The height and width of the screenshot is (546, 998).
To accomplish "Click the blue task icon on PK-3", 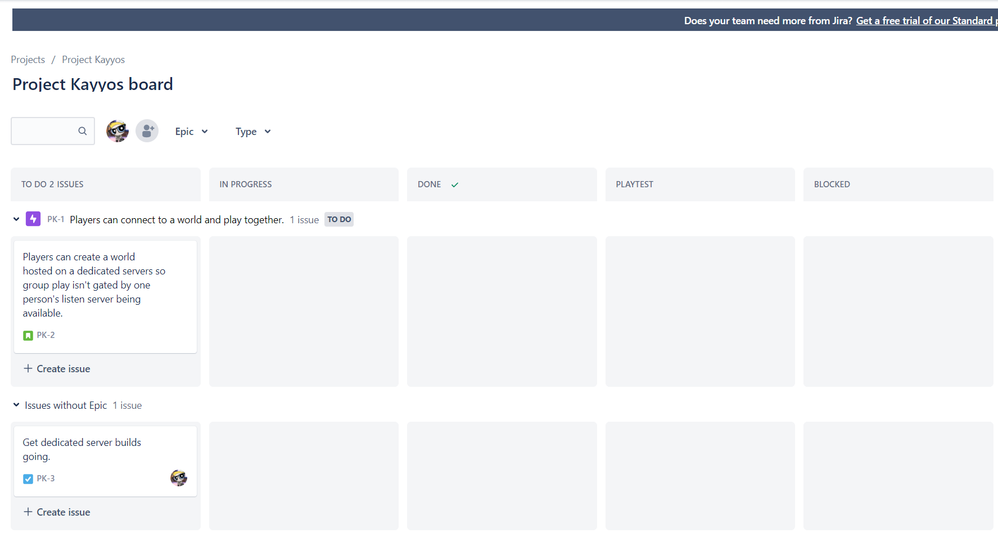I will pyautogui.click(x=28, y=479).
